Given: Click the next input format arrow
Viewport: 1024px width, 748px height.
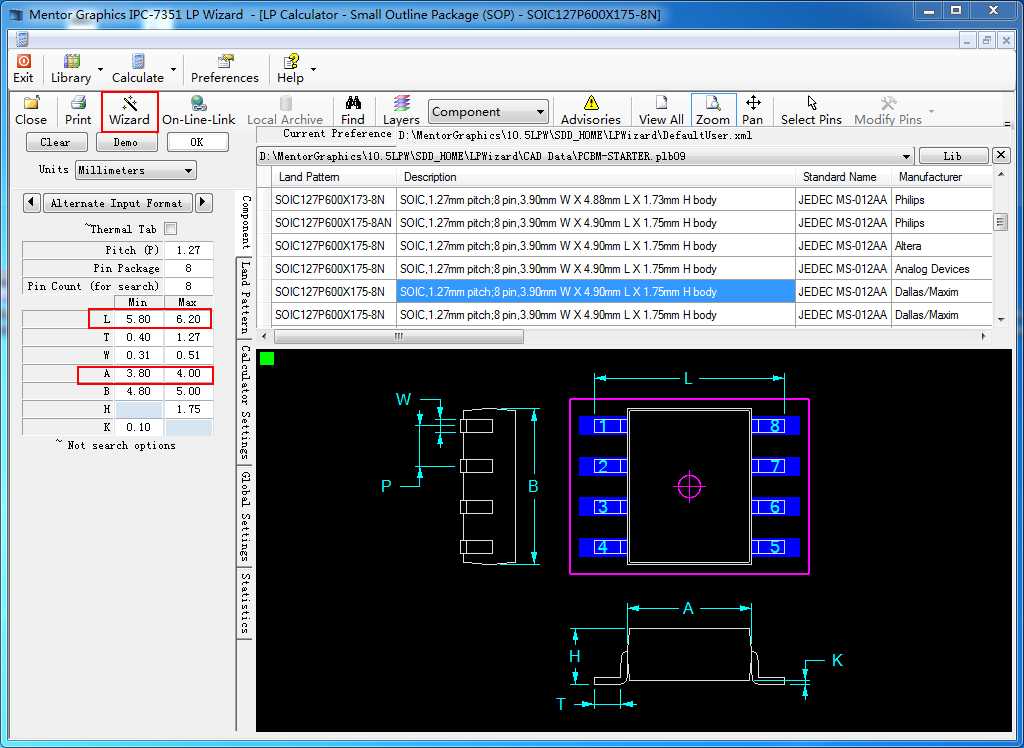Looking at the screenshot, I should 203,203.
